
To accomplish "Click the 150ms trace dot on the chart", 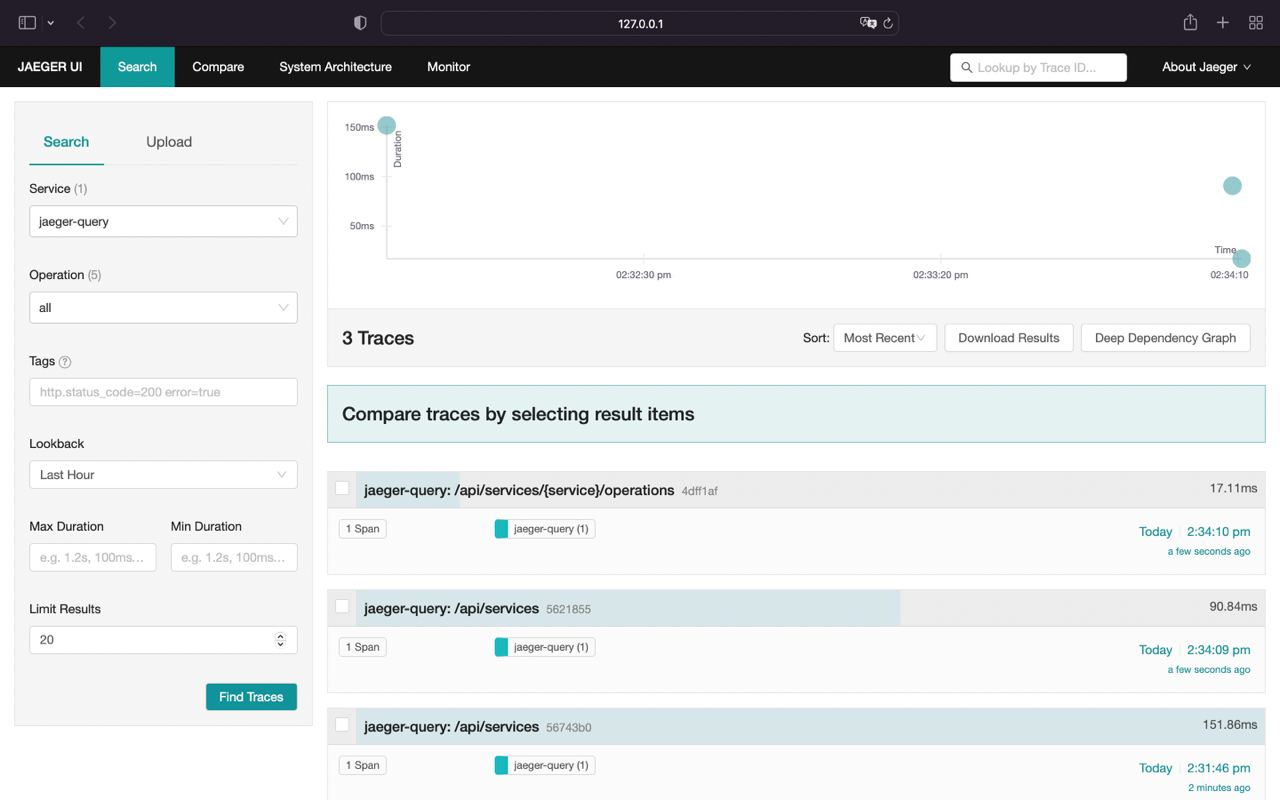I will (387, 125).
